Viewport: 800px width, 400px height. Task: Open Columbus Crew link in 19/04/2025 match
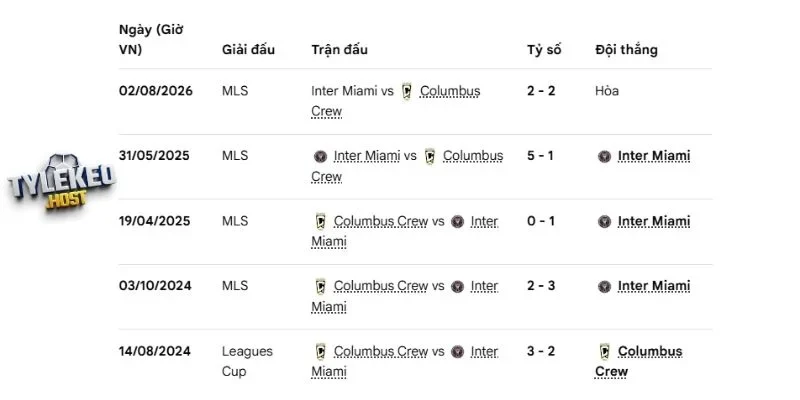tap(381, 221)
